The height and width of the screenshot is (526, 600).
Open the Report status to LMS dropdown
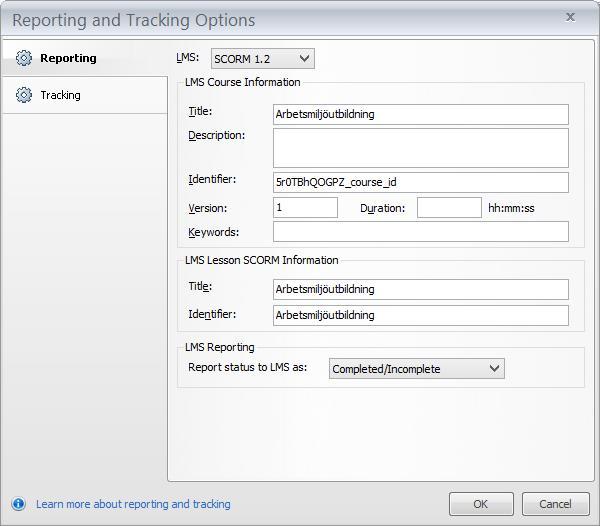click(x=417, y=369)
